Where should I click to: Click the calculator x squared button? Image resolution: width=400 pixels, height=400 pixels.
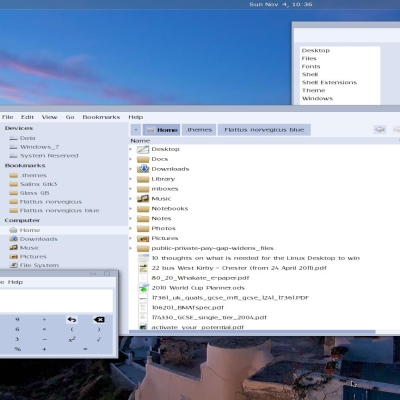pyautogui.click(x=72, y=339)
